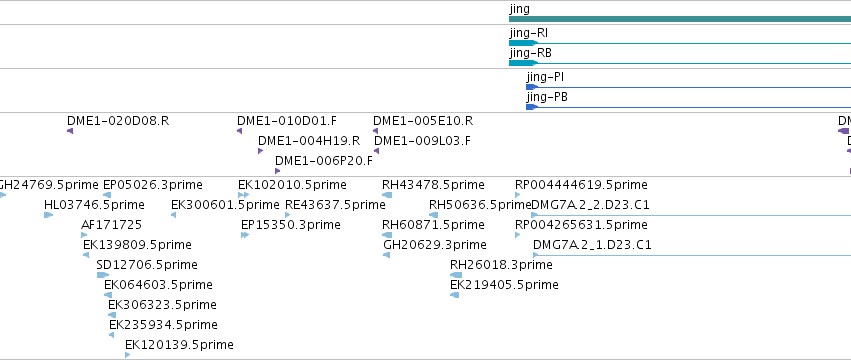Image resolution: width=851 pixels, height=360 pixels.
Task: Click the AF171725 feature label
Action: (x=111, y=225)
